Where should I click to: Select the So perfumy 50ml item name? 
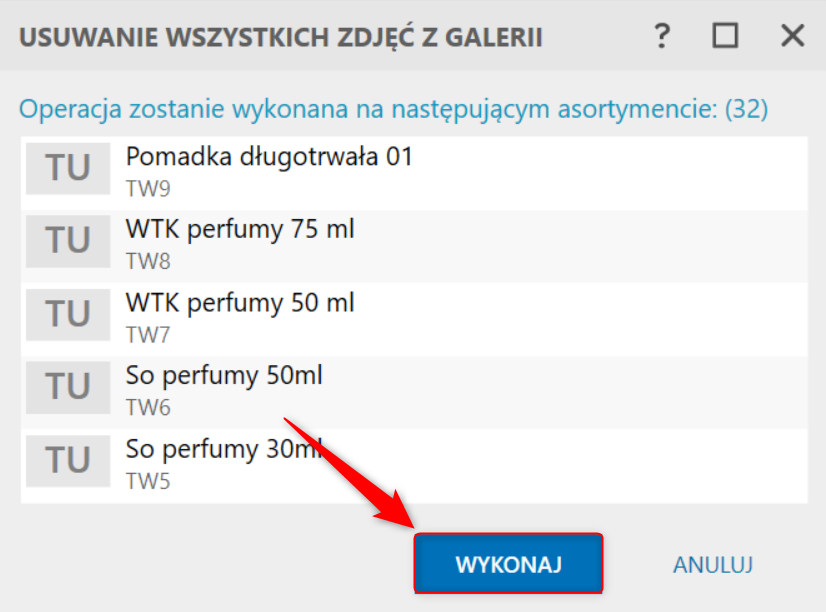pos(224,377)
